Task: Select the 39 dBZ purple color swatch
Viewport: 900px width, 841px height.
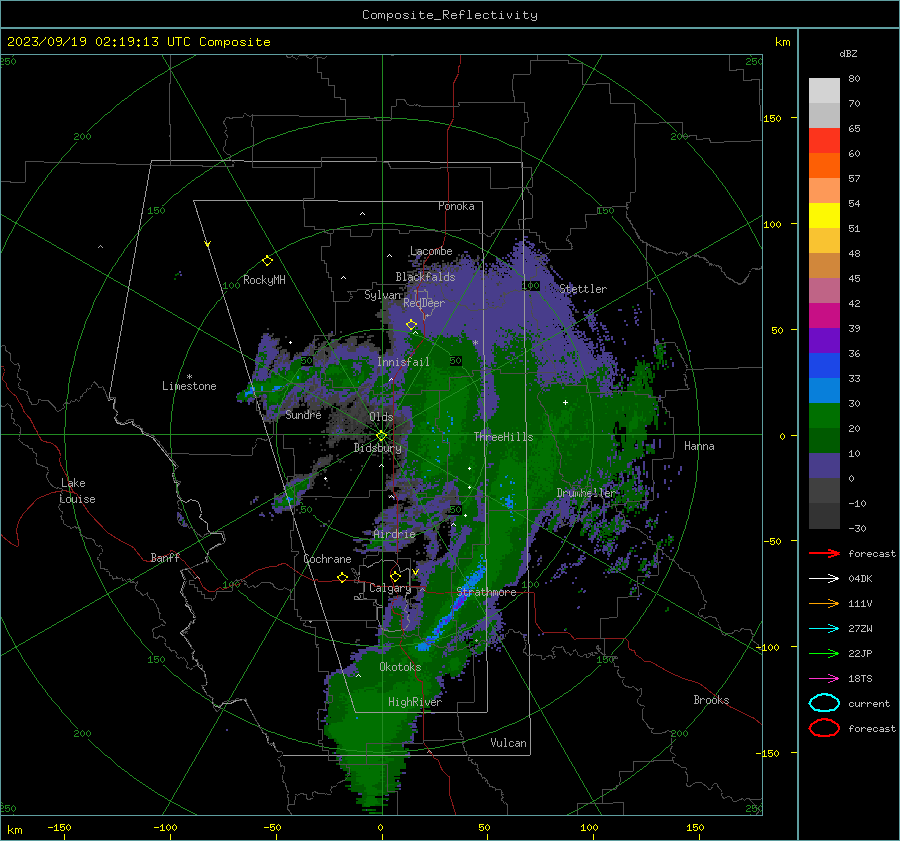Action: pyautogui.click(x=824, y=340)
